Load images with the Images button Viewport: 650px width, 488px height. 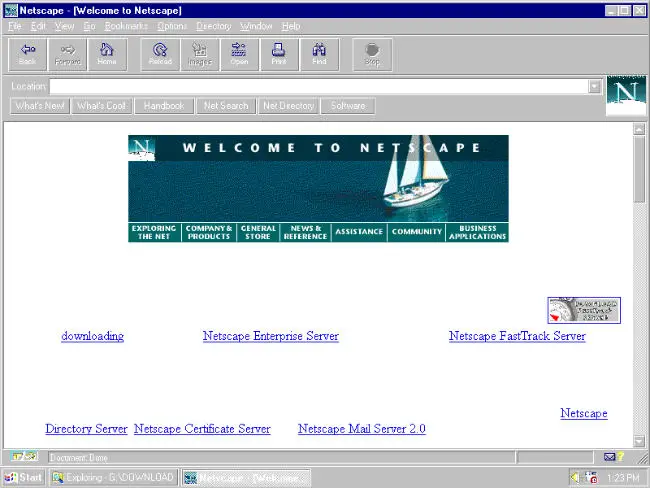pyautogui.click(x=200, y=55)
